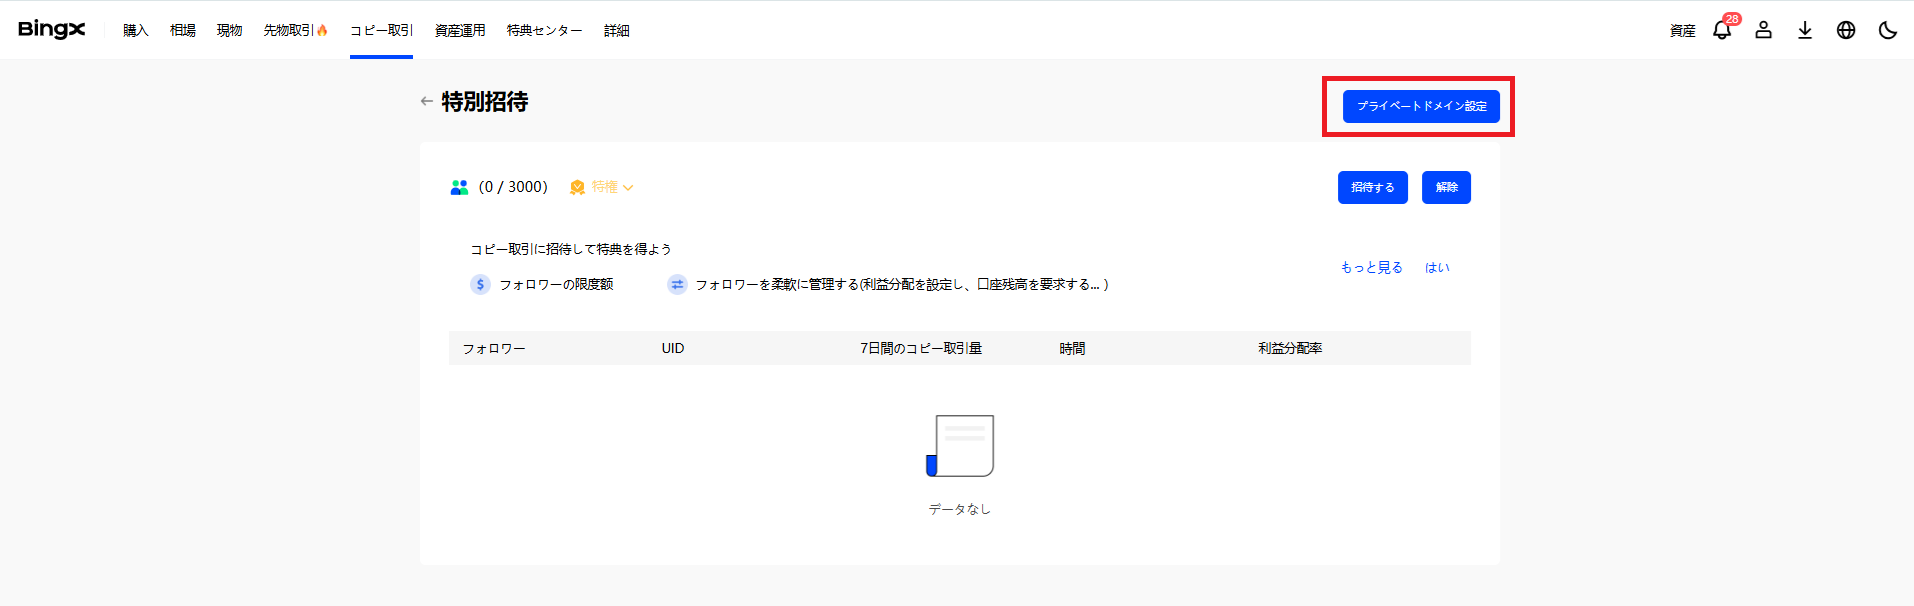Click the BingX logo
Viewport: 1914px width, 606px height.
52,30
